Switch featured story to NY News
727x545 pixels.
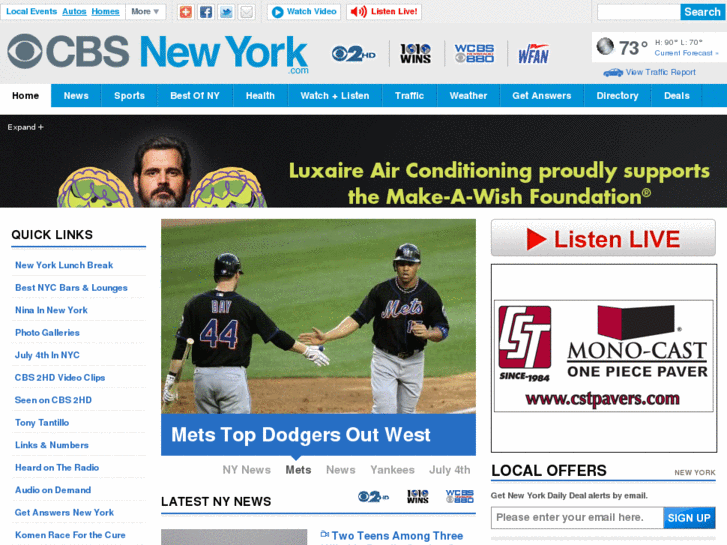(x=246, y=470)
